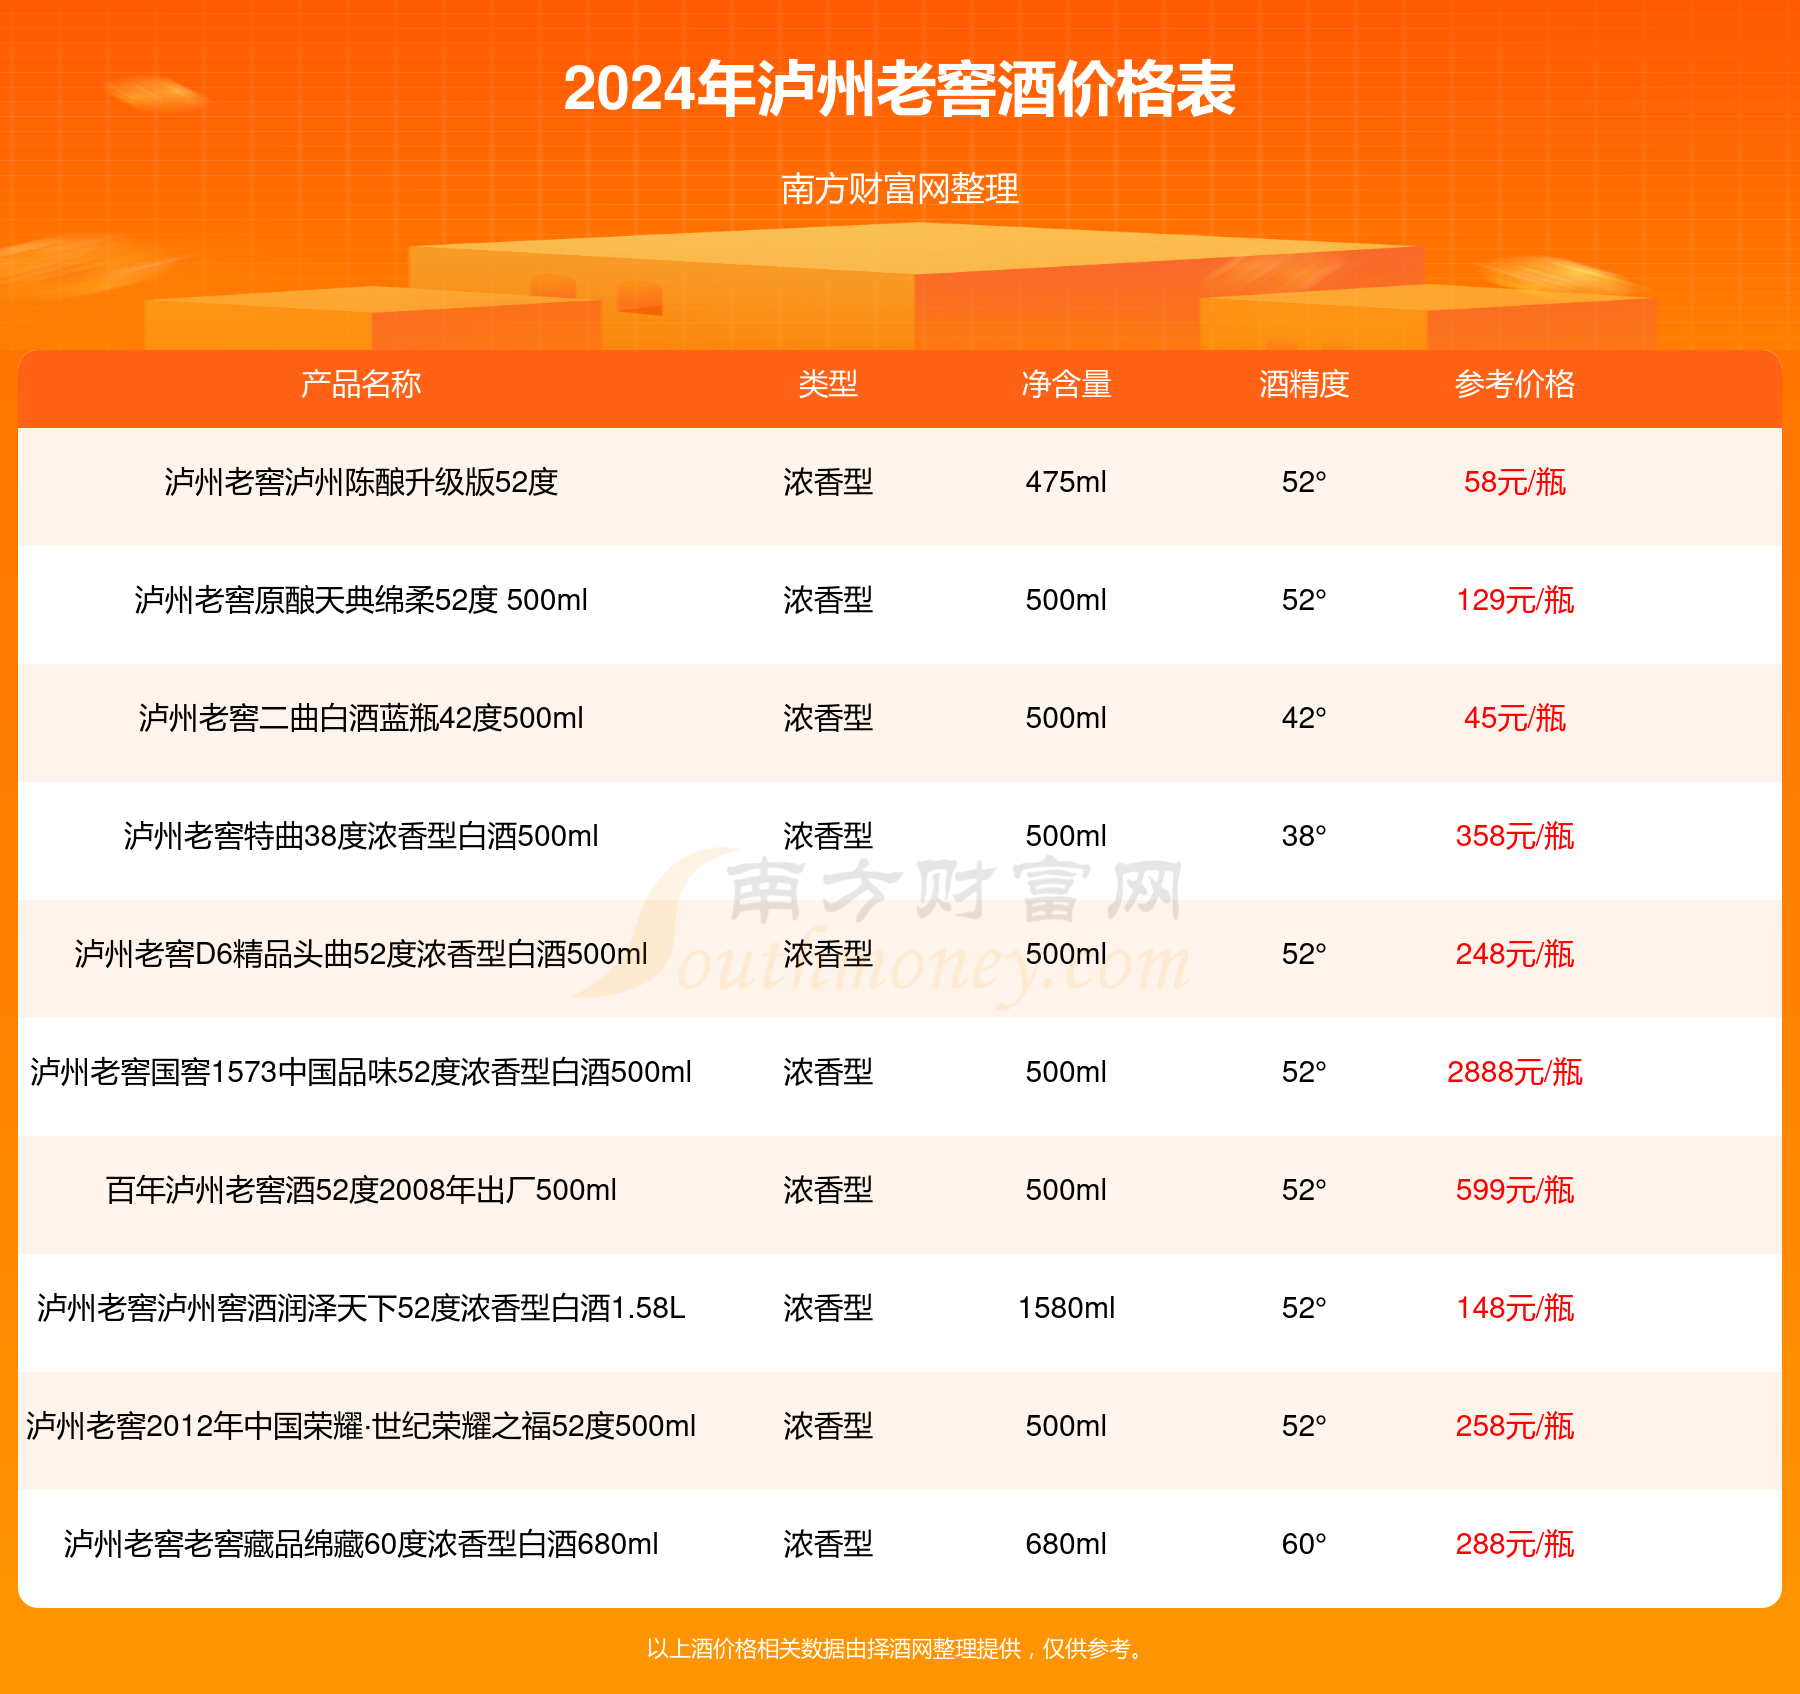Click the title "2024年泸州老窖酒价格表"
Image resolution: width=1800 pixels, height=1694 pixels.
point(900,89)
